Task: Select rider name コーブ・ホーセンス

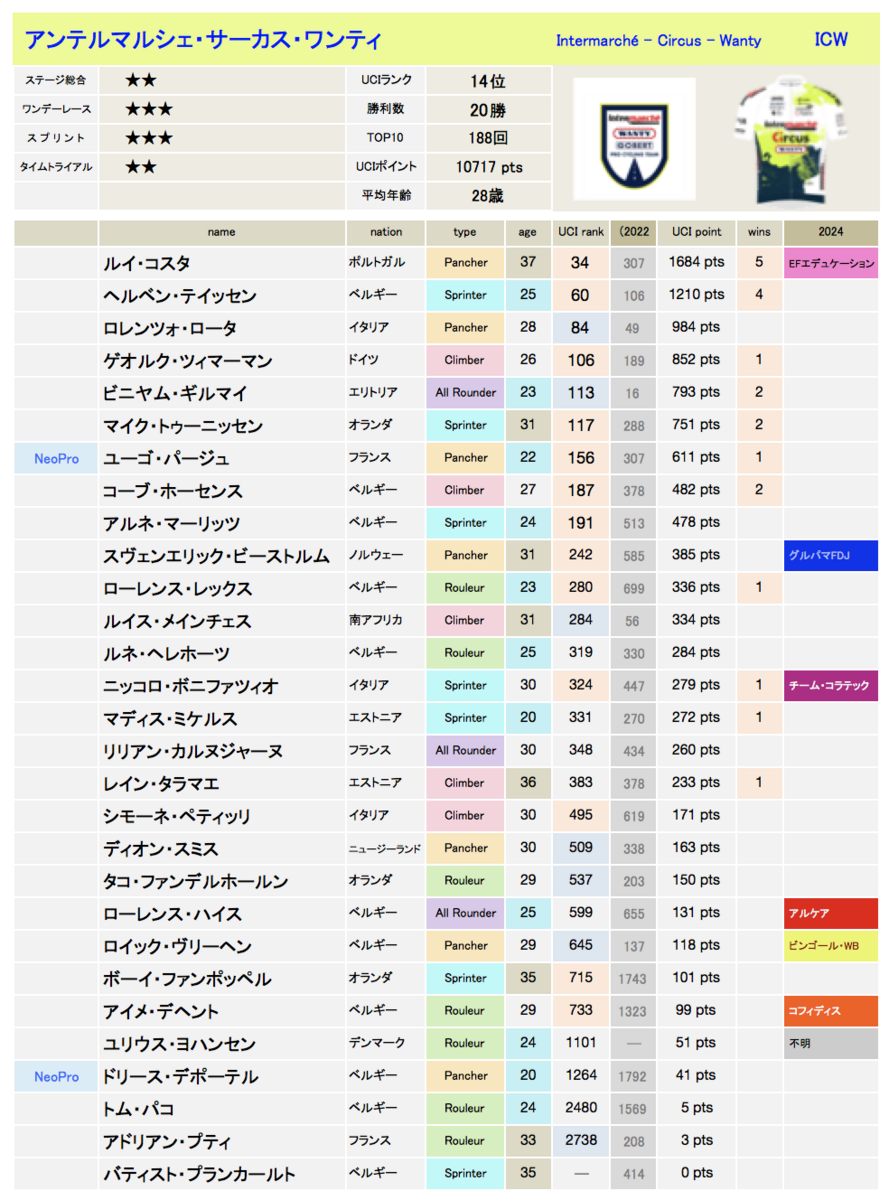Action: [x=172, y=491]
